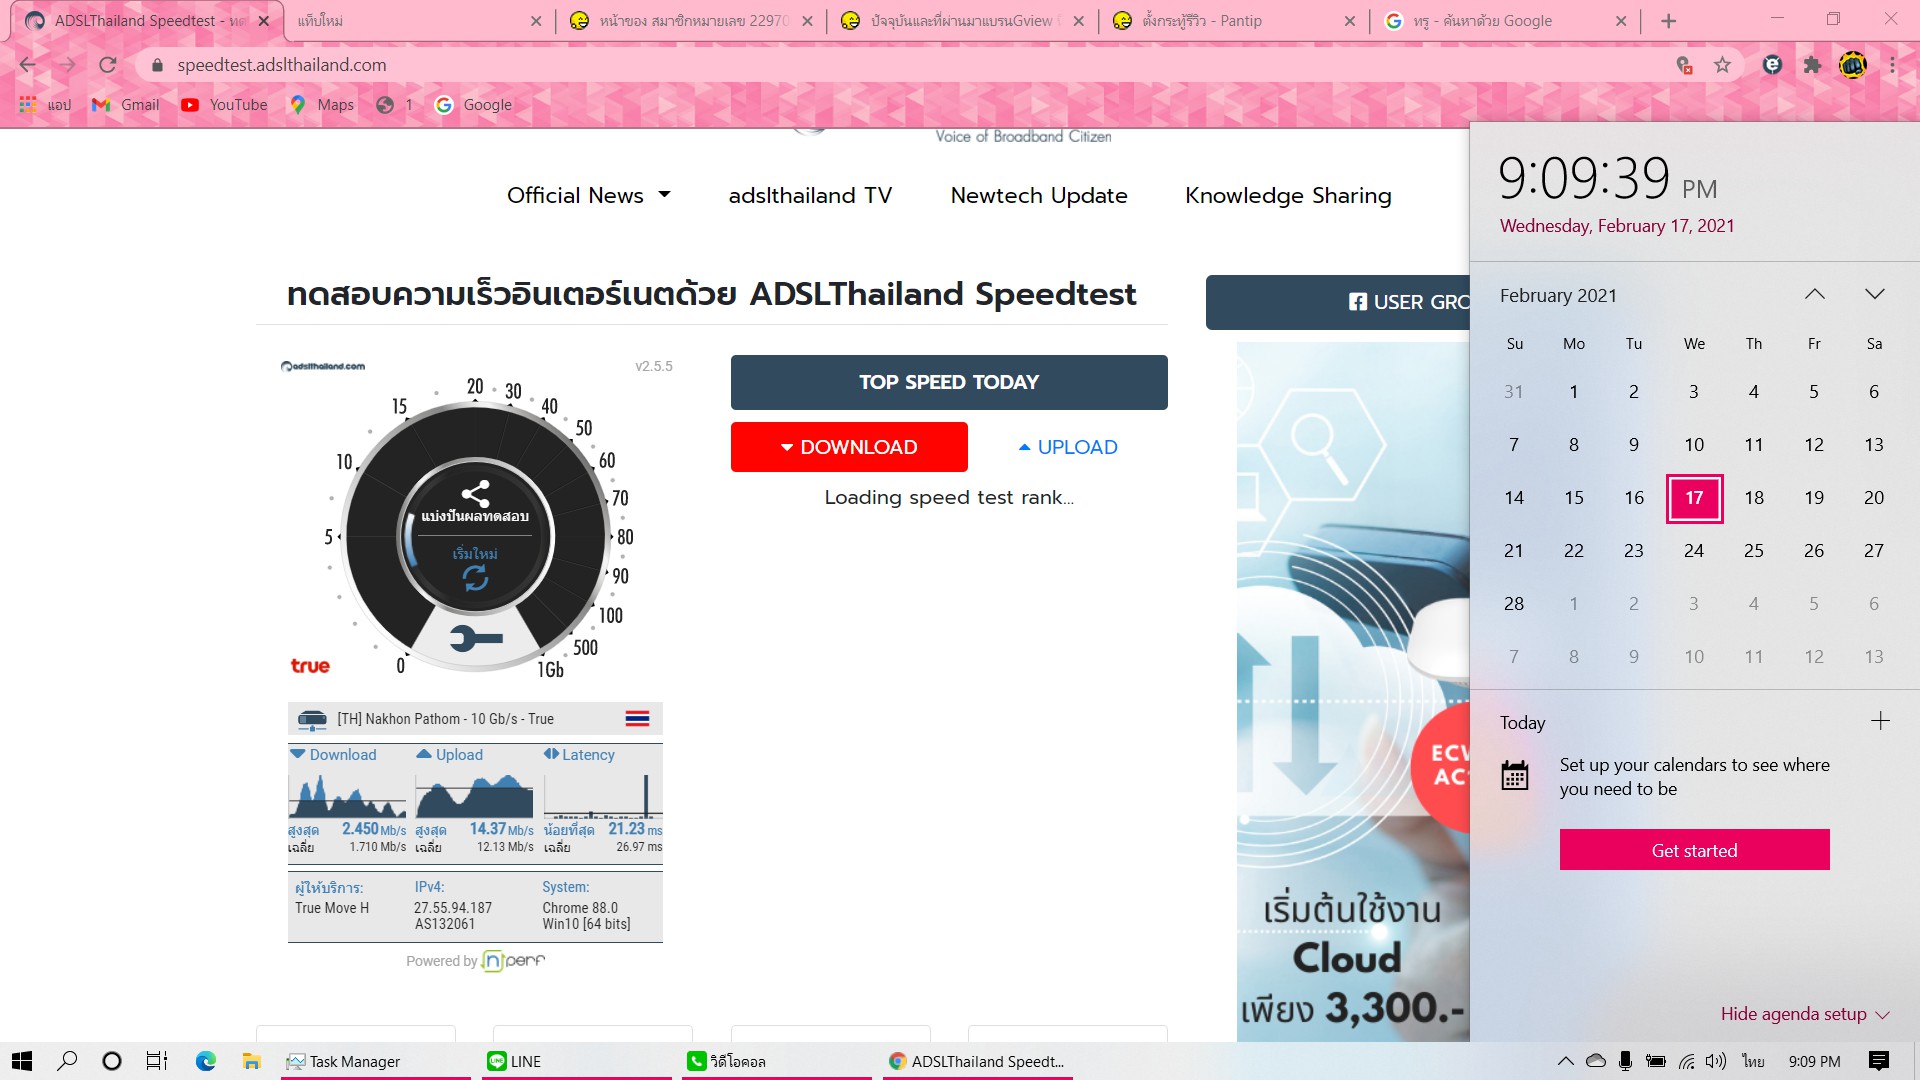Go to previous month in calendar
Screen dimensions: 1920x1080
[x=1815, y=294]
